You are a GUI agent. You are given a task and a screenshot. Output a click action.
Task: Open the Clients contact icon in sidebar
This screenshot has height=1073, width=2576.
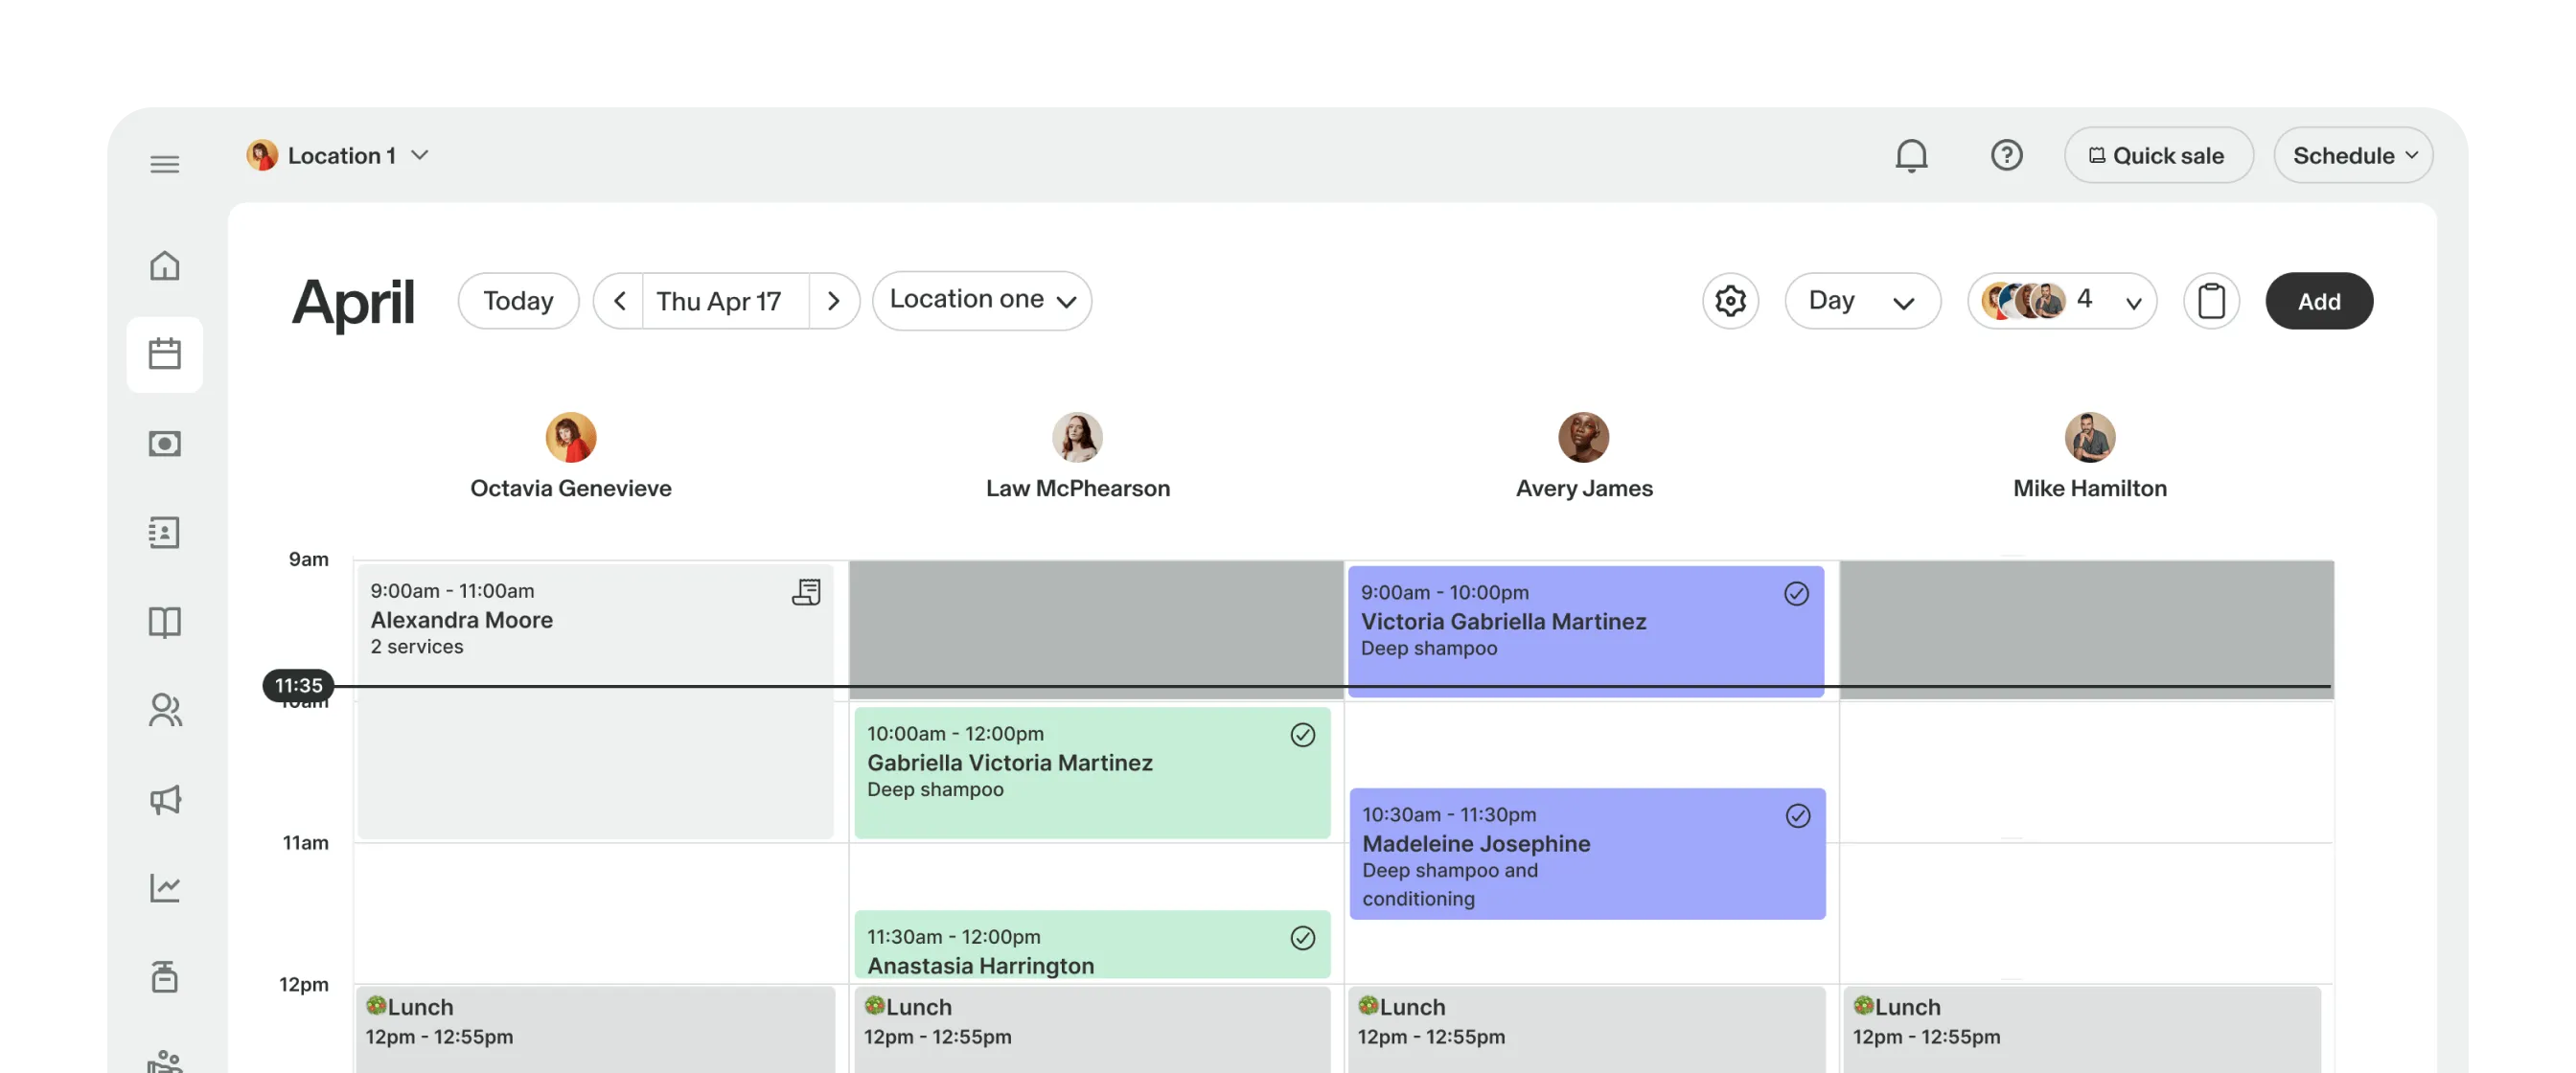pos(165,532)
